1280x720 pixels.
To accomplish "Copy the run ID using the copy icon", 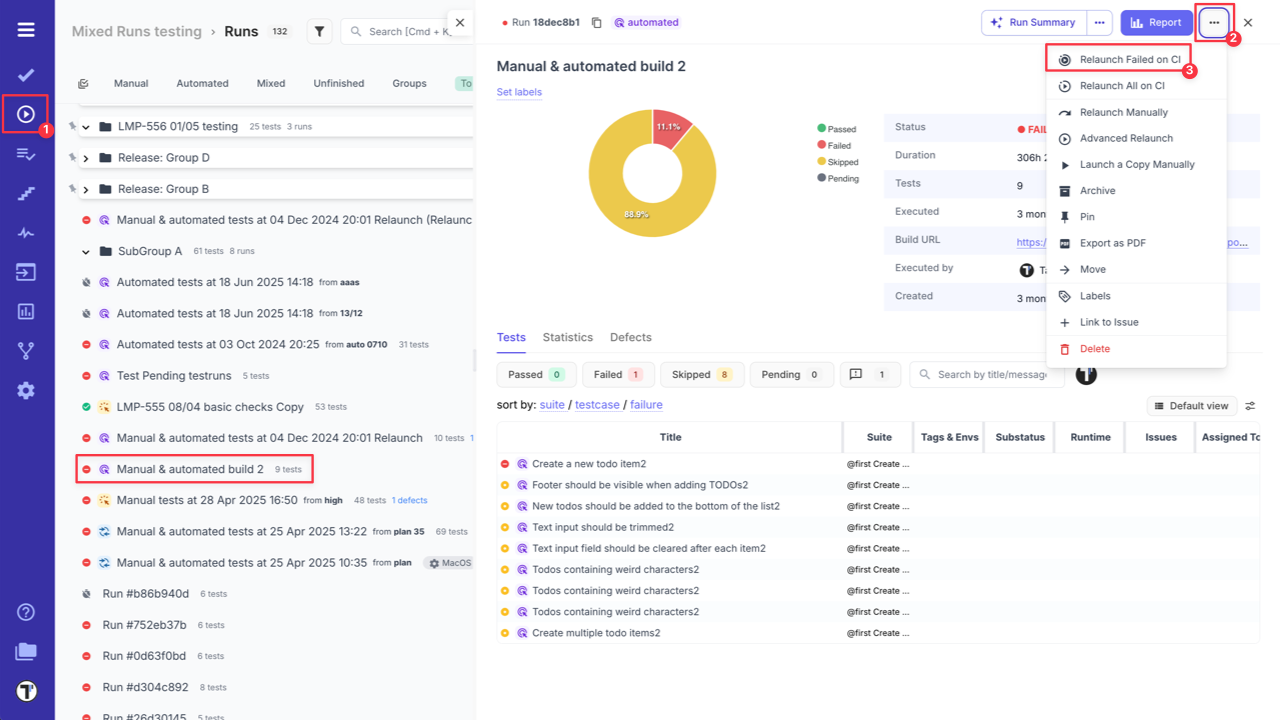I will (596, 20).
